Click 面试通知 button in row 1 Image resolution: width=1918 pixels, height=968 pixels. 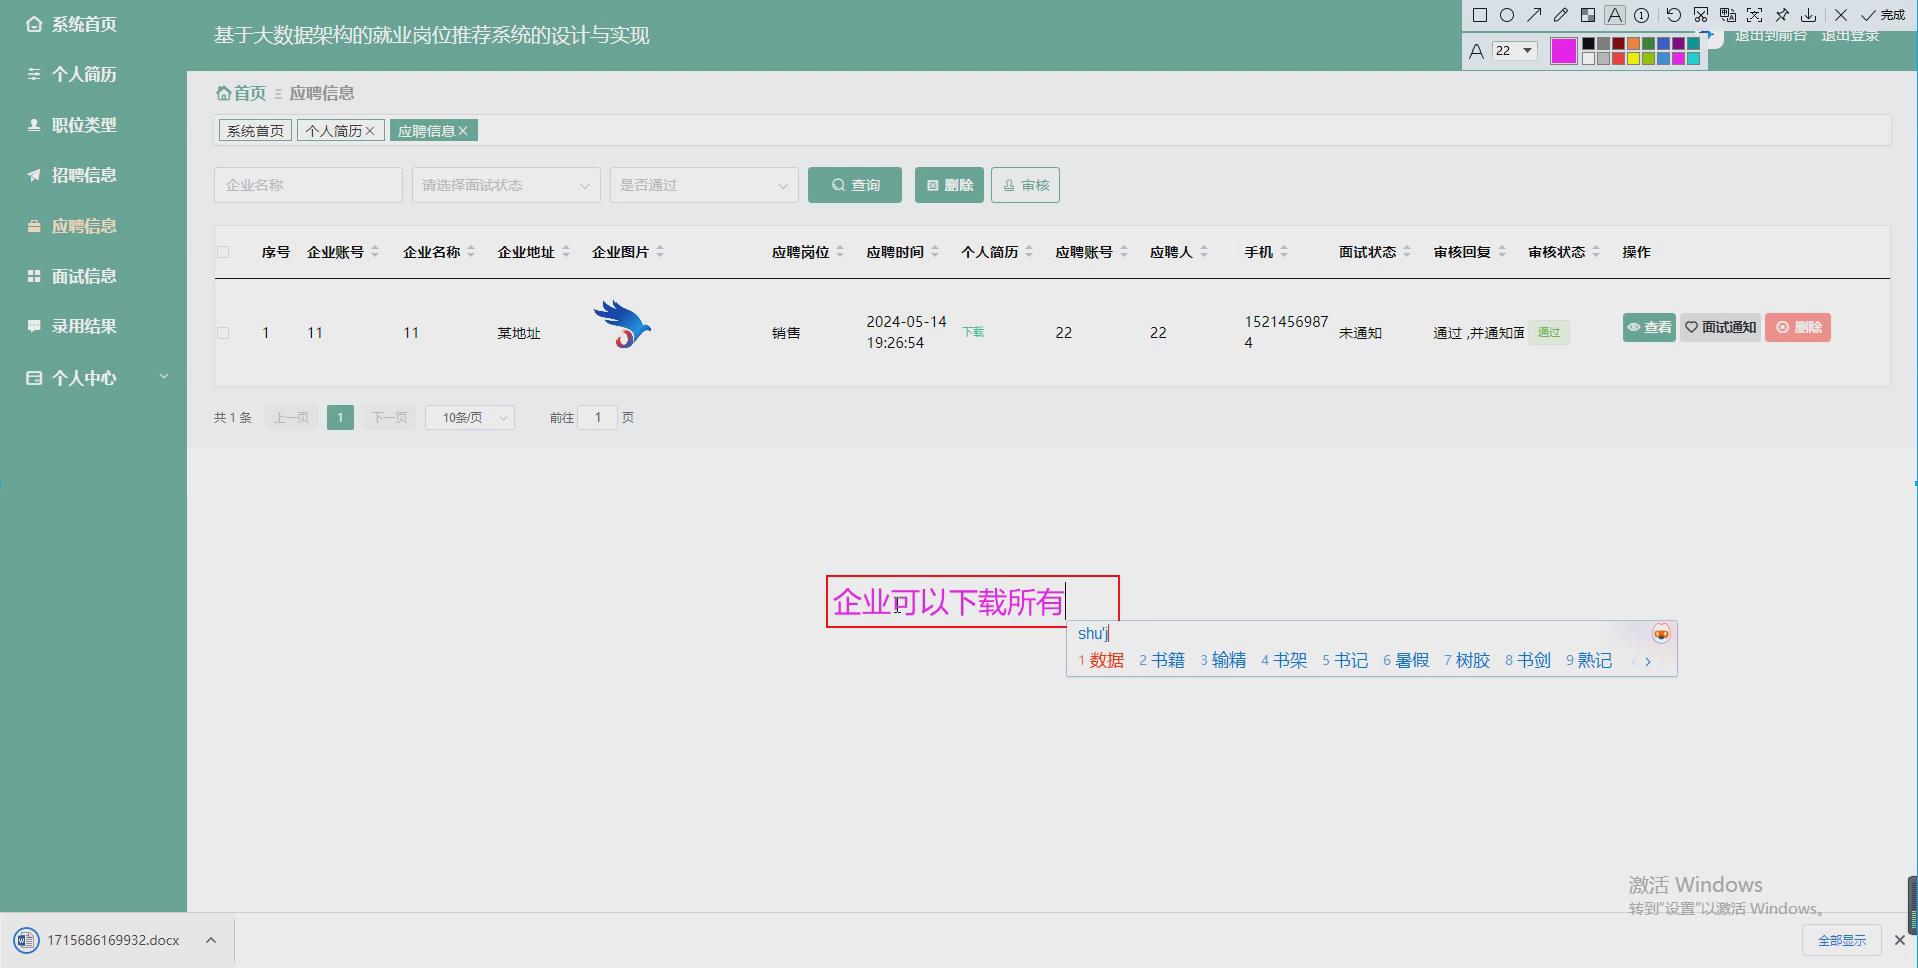1720,327
